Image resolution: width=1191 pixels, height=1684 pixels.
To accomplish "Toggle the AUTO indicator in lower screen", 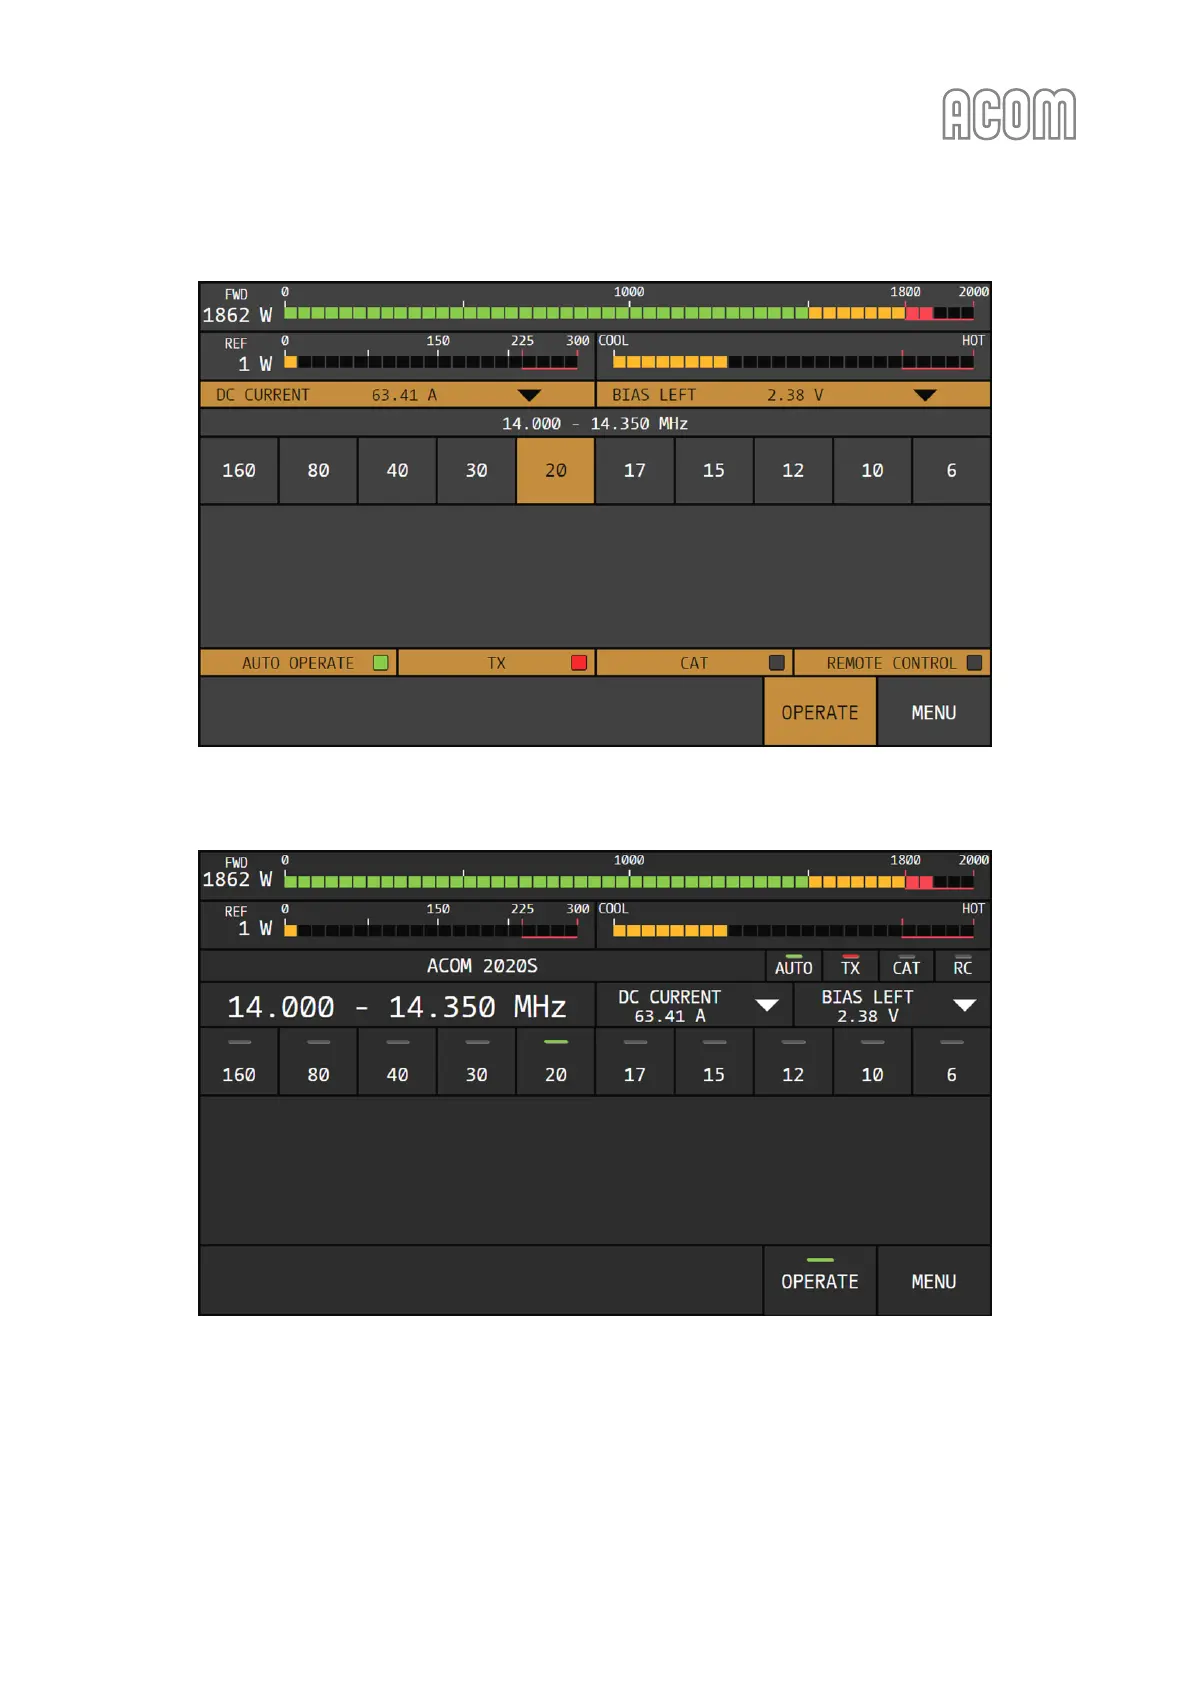I will click(794, 966).
